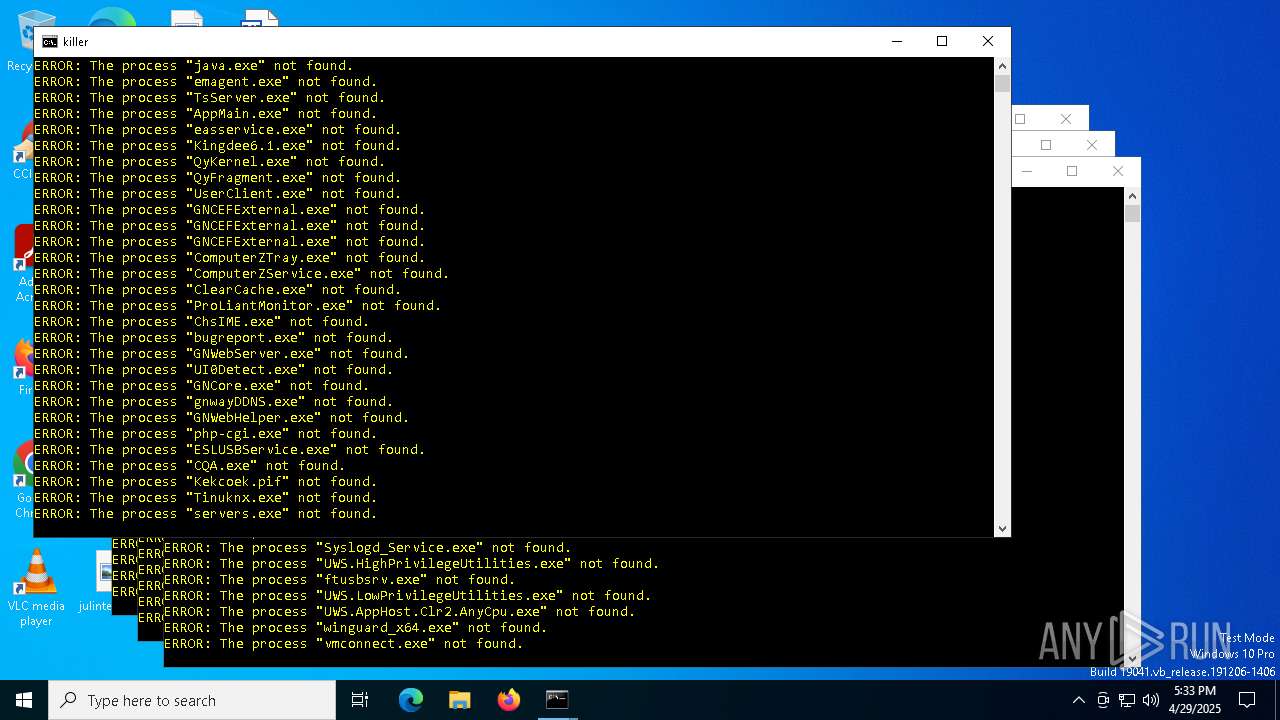Click the background line "Syslogd_Service.exe"
Viewport: 1280px width, 720px height.
tap(368, 548)
